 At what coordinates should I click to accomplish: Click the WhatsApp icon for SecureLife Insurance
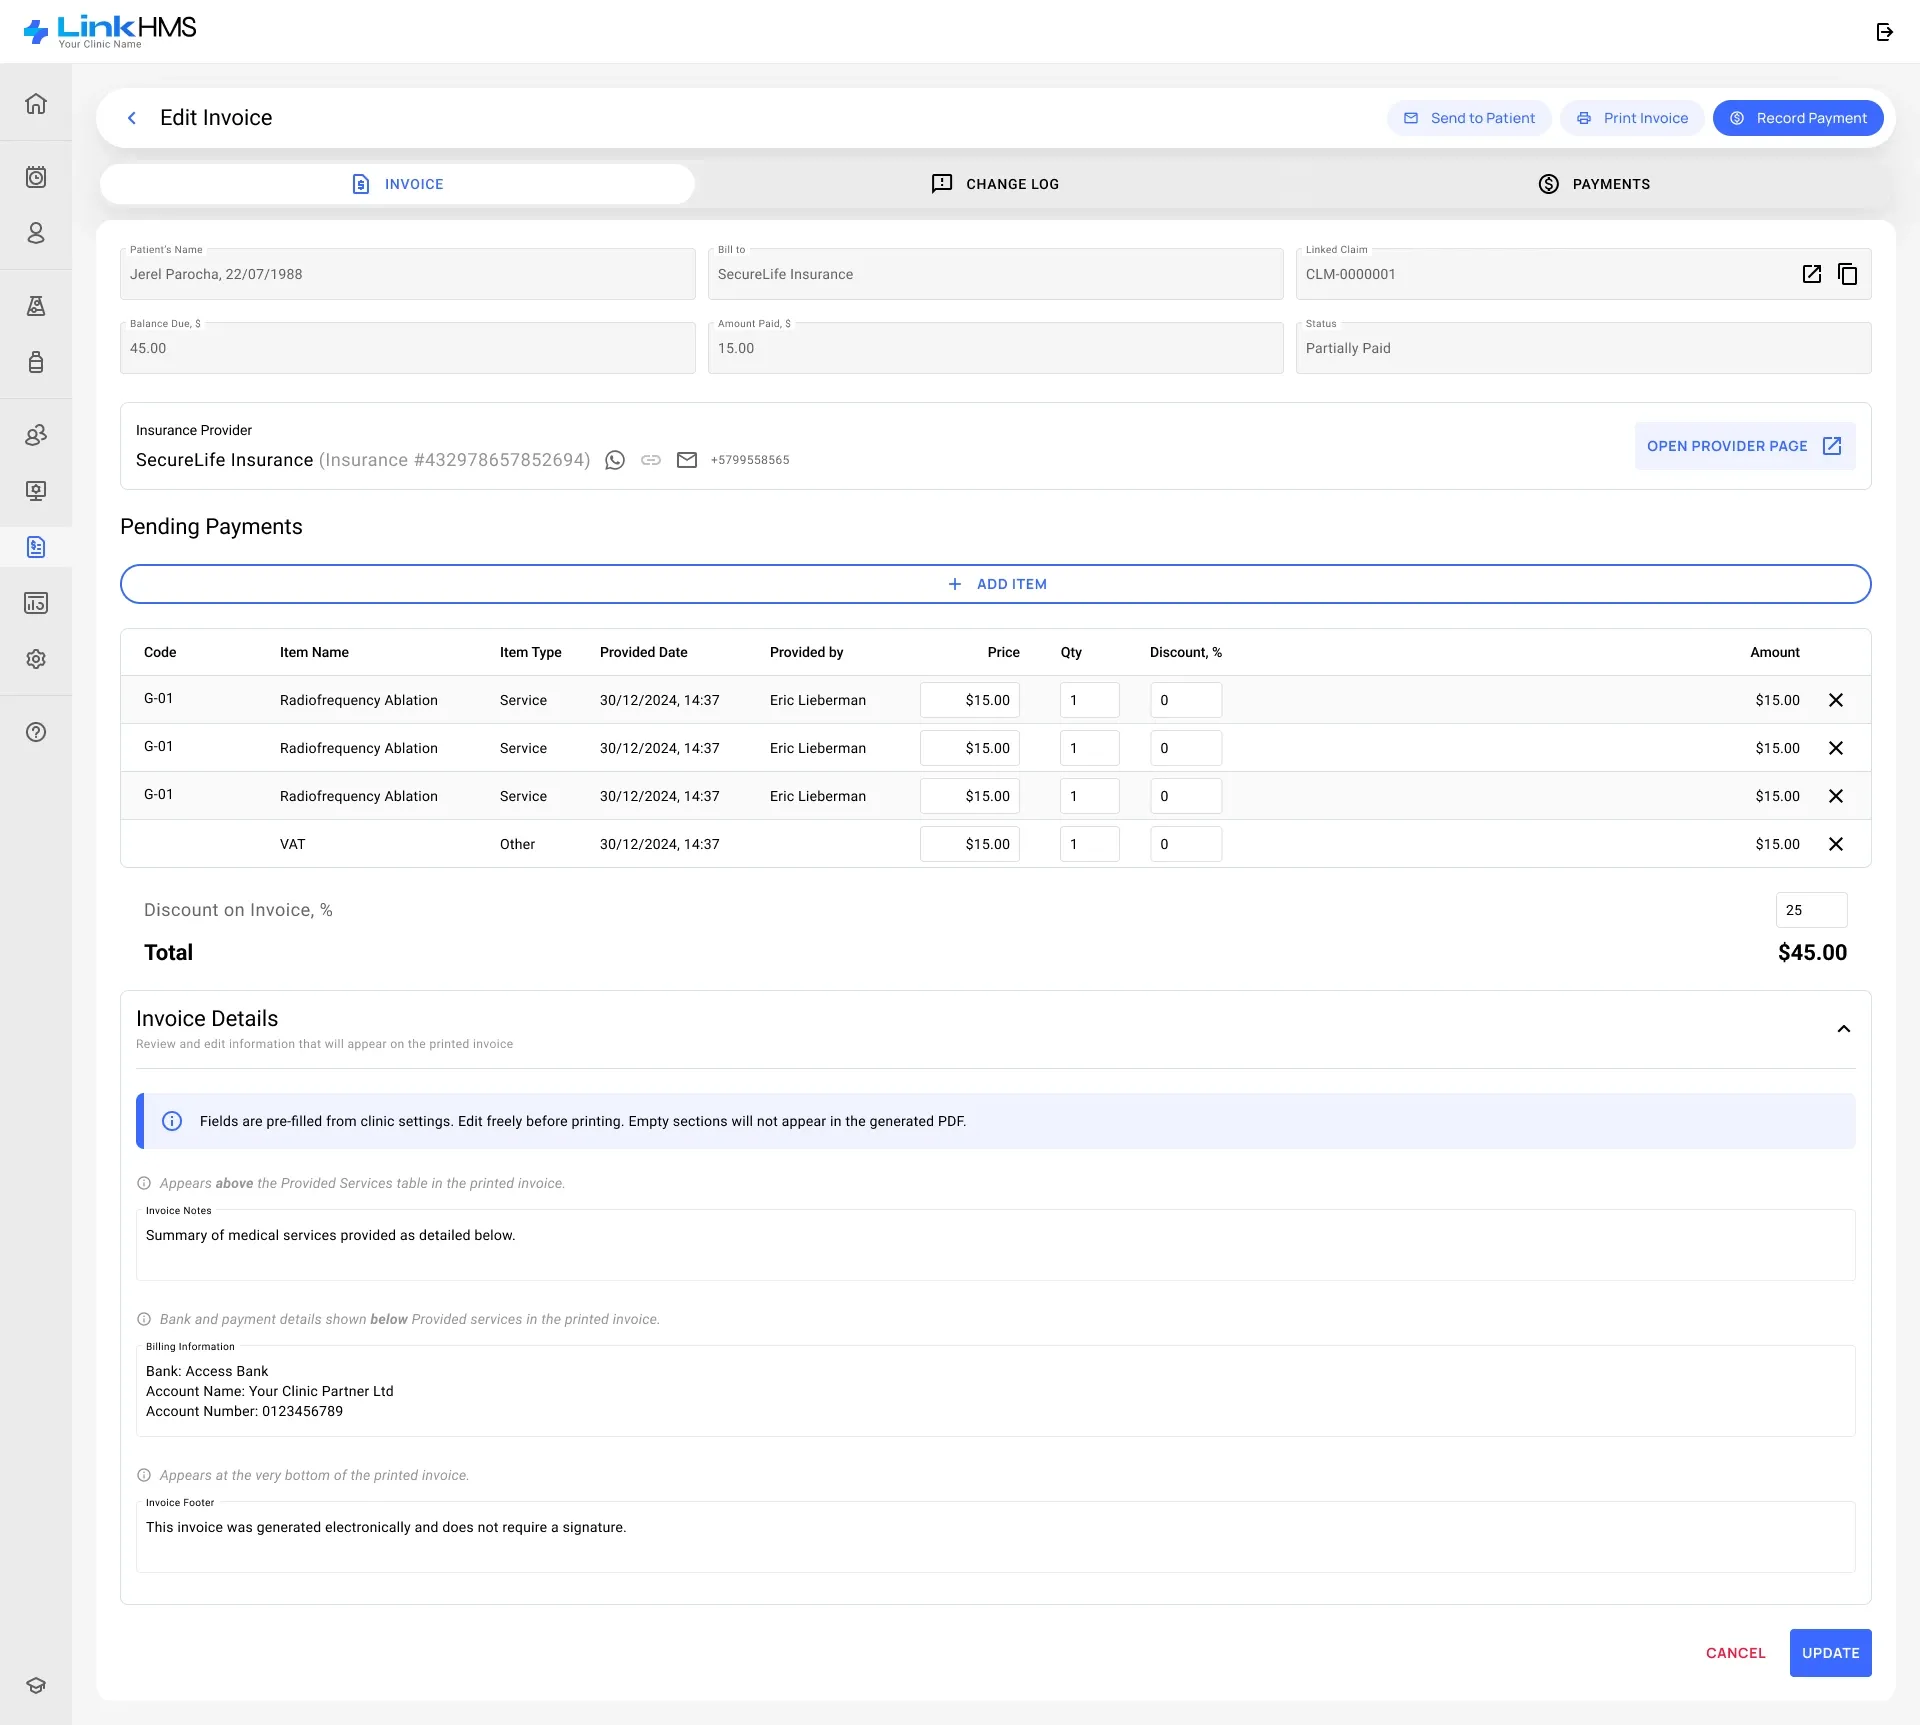(615, 460)
